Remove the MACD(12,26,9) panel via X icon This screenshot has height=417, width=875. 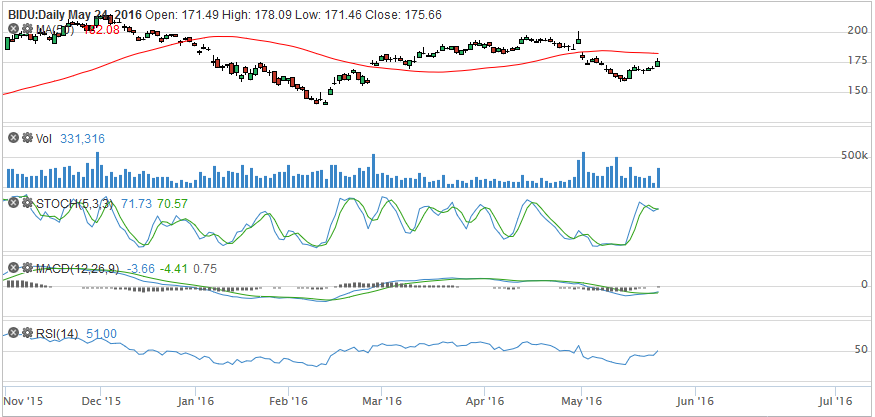pyautogui.click(x=14, y=268)
